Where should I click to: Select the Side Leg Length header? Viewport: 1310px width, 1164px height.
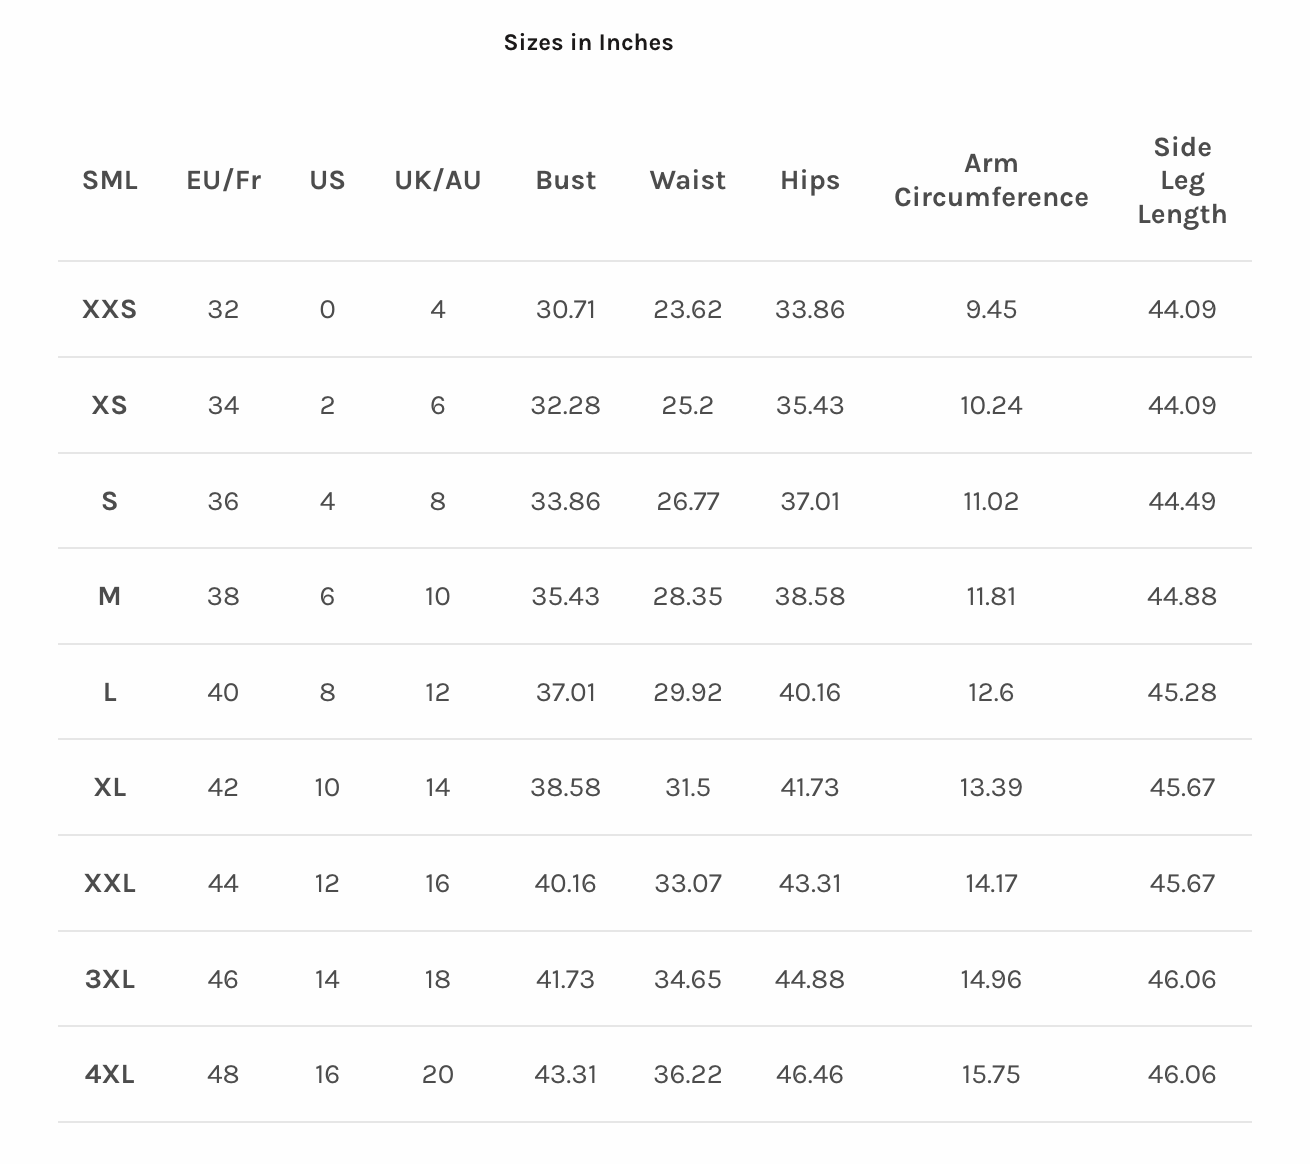1182,180
